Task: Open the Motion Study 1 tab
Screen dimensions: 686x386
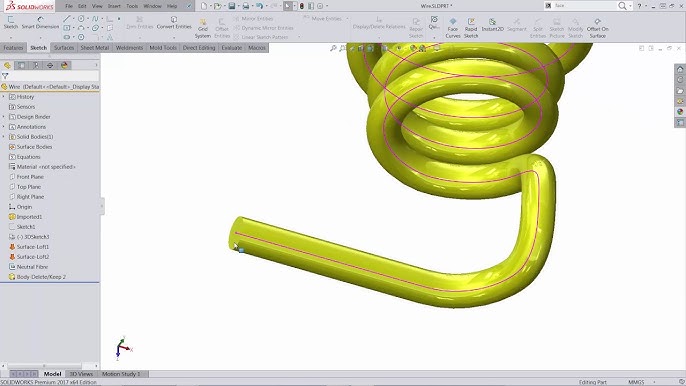Action: pos(121,374)
